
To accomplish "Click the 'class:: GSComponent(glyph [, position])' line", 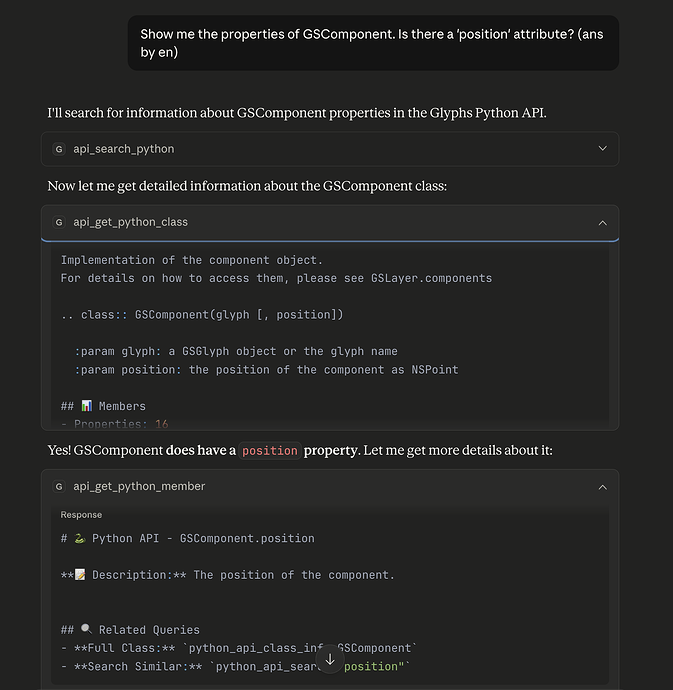I will pos(202,315).
